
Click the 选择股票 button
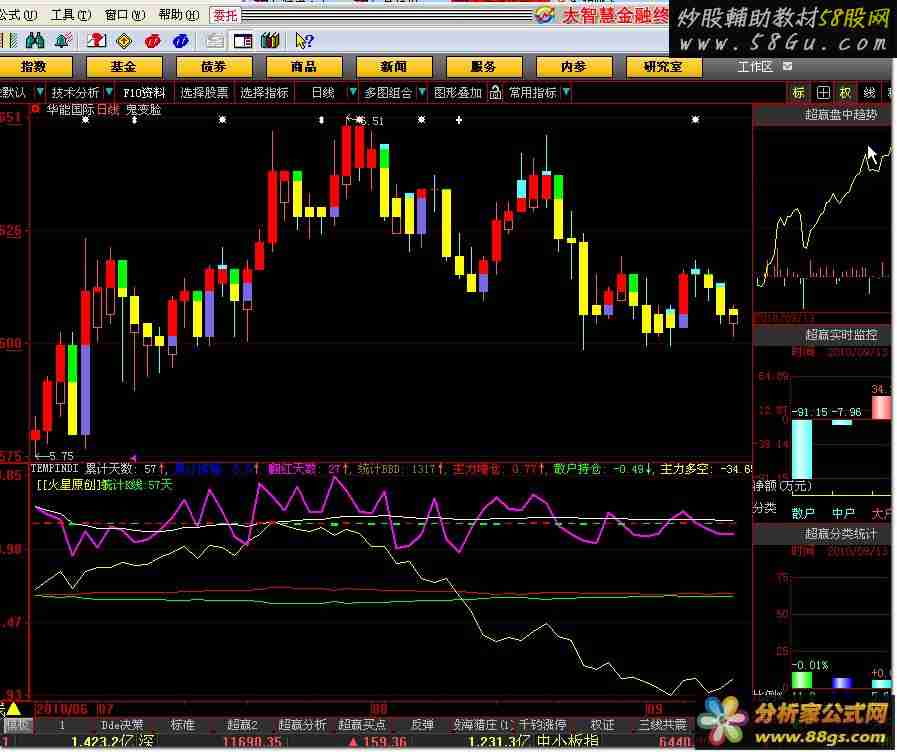pos(204,92)
